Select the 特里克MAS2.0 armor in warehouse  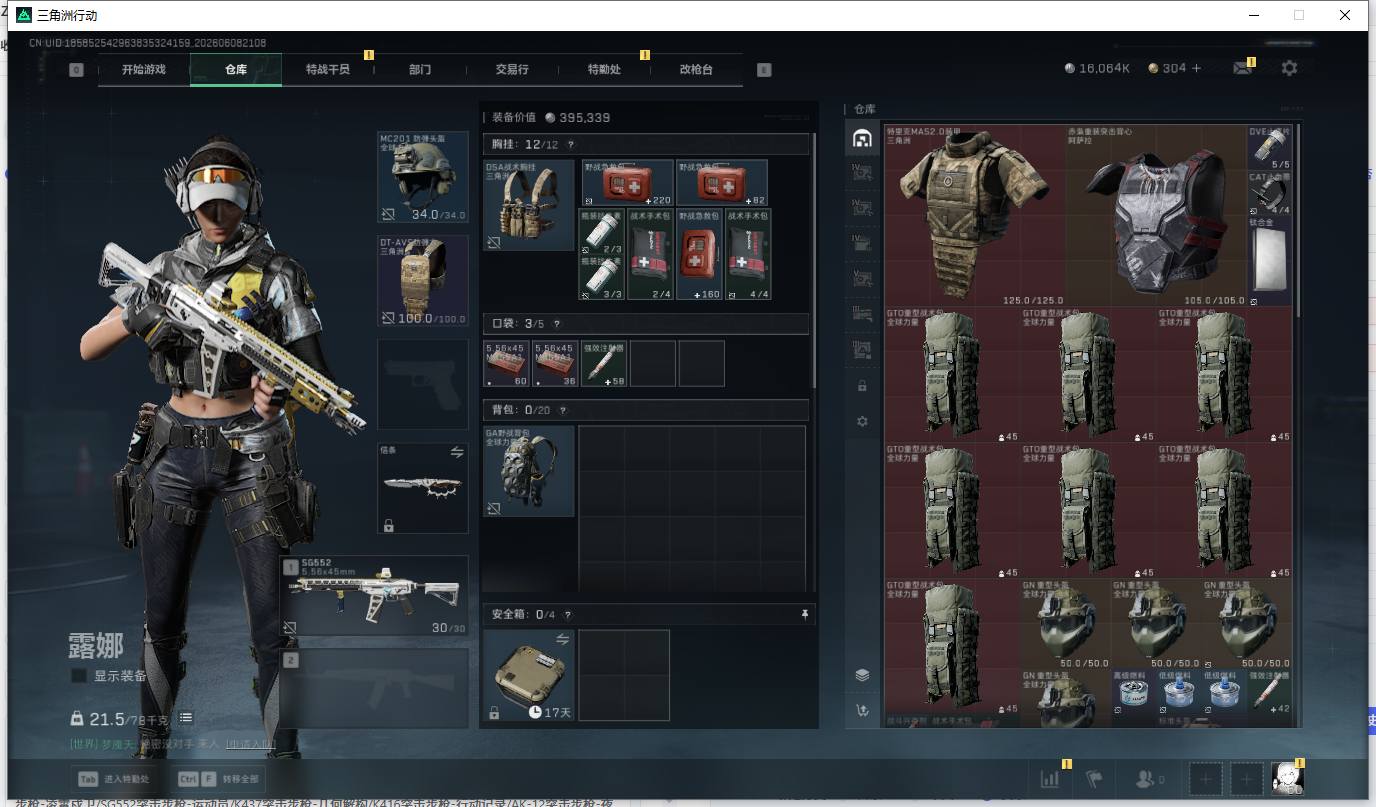[975, 216]
